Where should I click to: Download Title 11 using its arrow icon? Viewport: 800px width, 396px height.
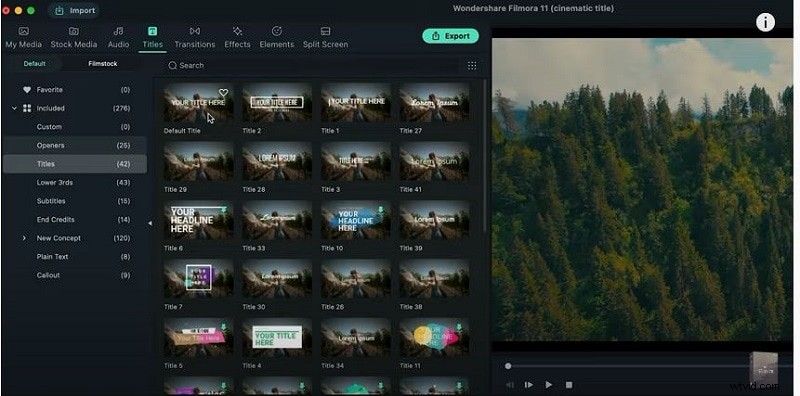point(459,327)
